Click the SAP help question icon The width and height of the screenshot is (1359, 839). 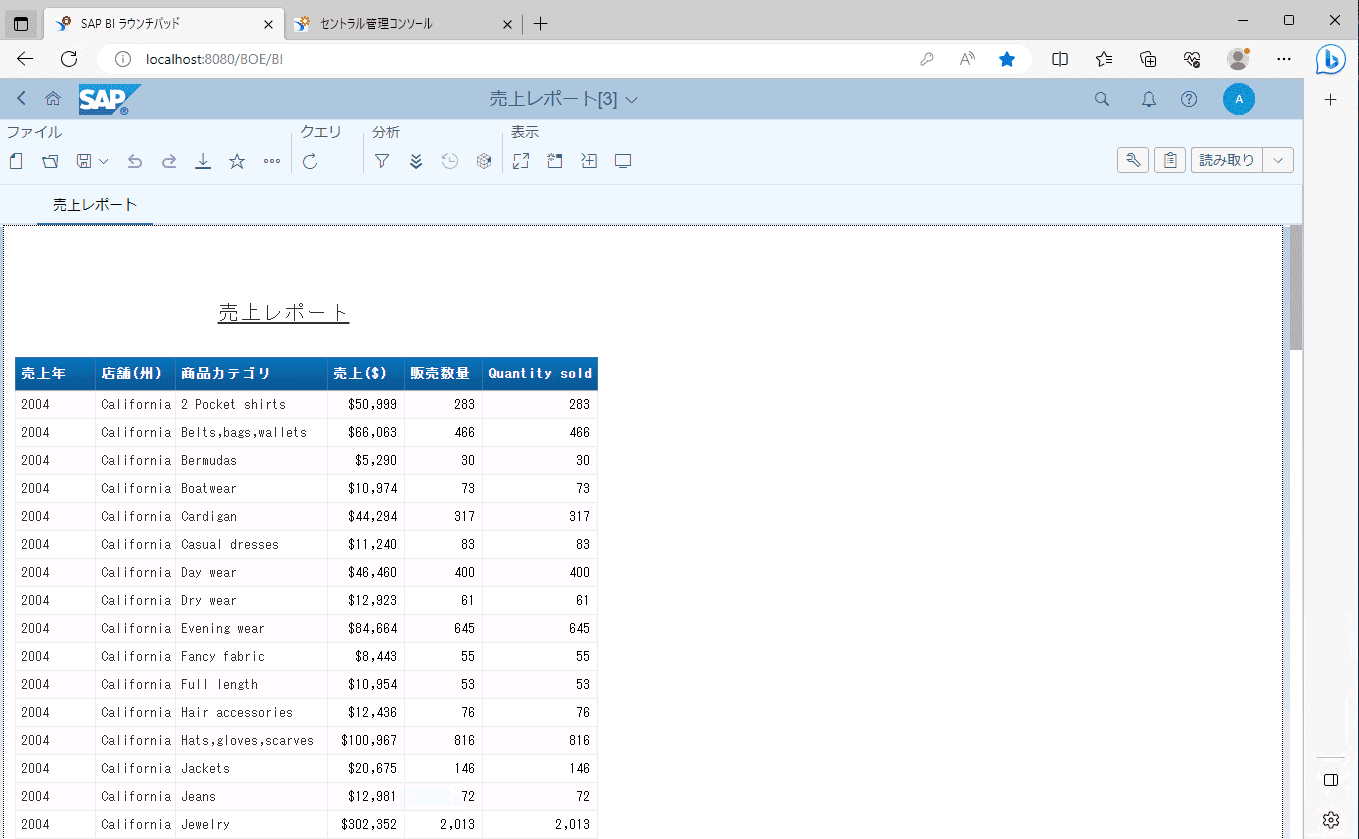pyautogui.click(x=1189, y=99)
